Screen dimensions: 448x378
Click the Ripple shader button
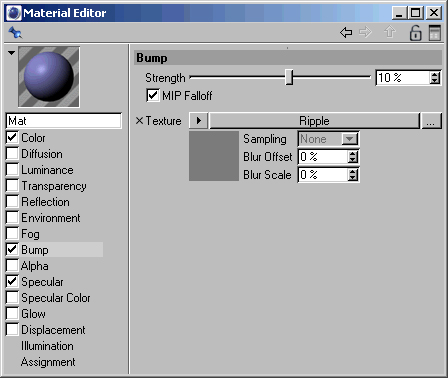pos(314,121)
